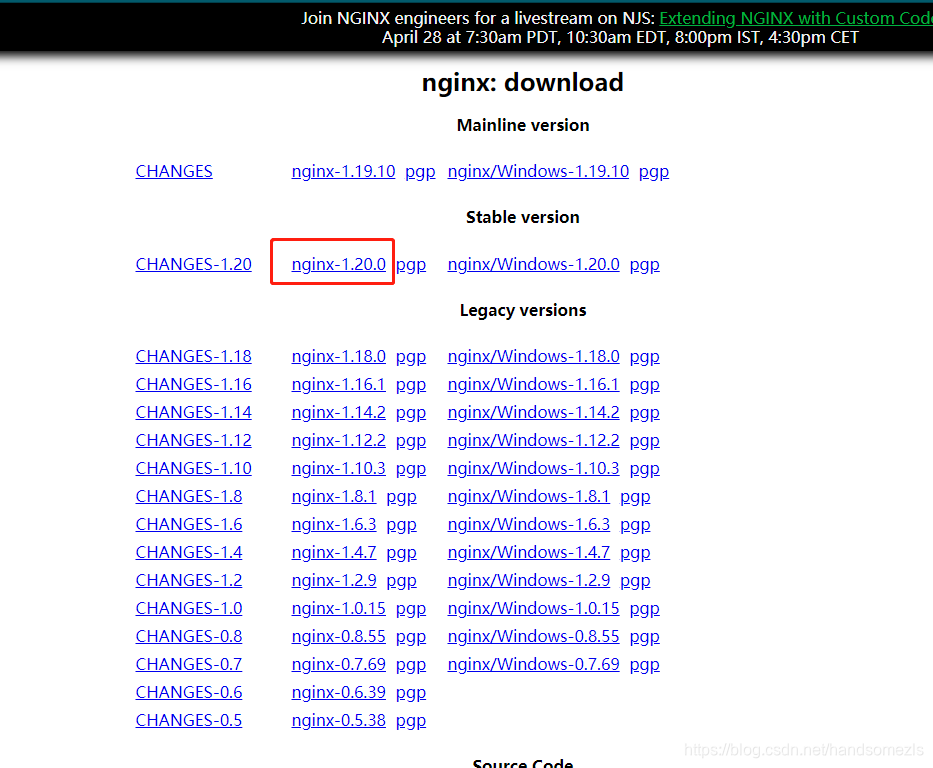Screen dimensions: 933x768
Task: Open pgp signature for nginx-1.20.0
Action: pos(411,265)
